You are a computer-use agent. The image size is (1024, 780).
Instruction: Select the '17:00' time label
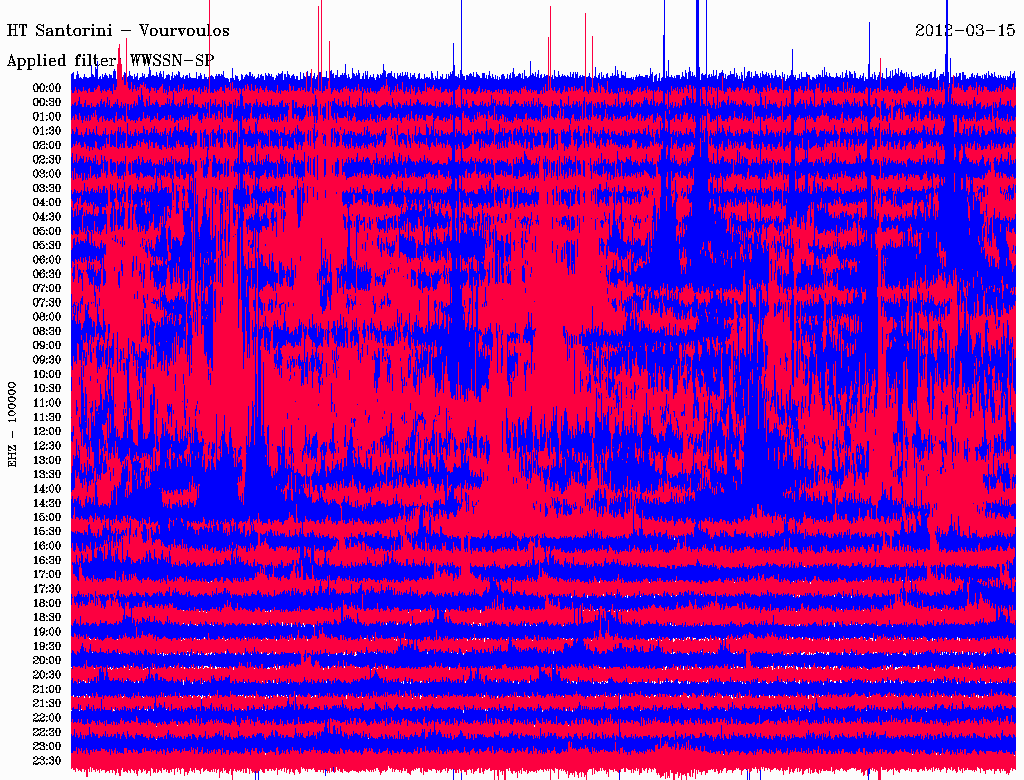[x=47, y=574]
